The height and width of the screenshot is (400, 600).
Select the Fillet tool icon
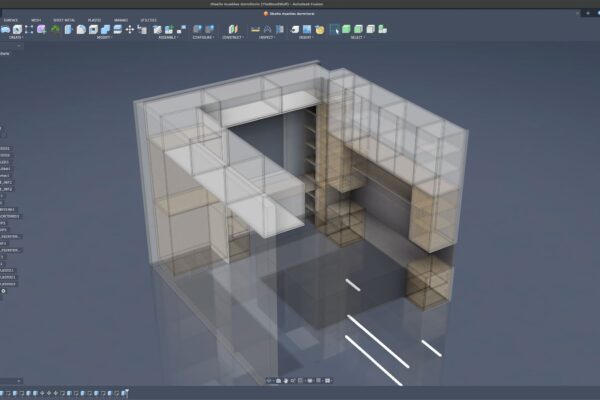tap(81, 29)
